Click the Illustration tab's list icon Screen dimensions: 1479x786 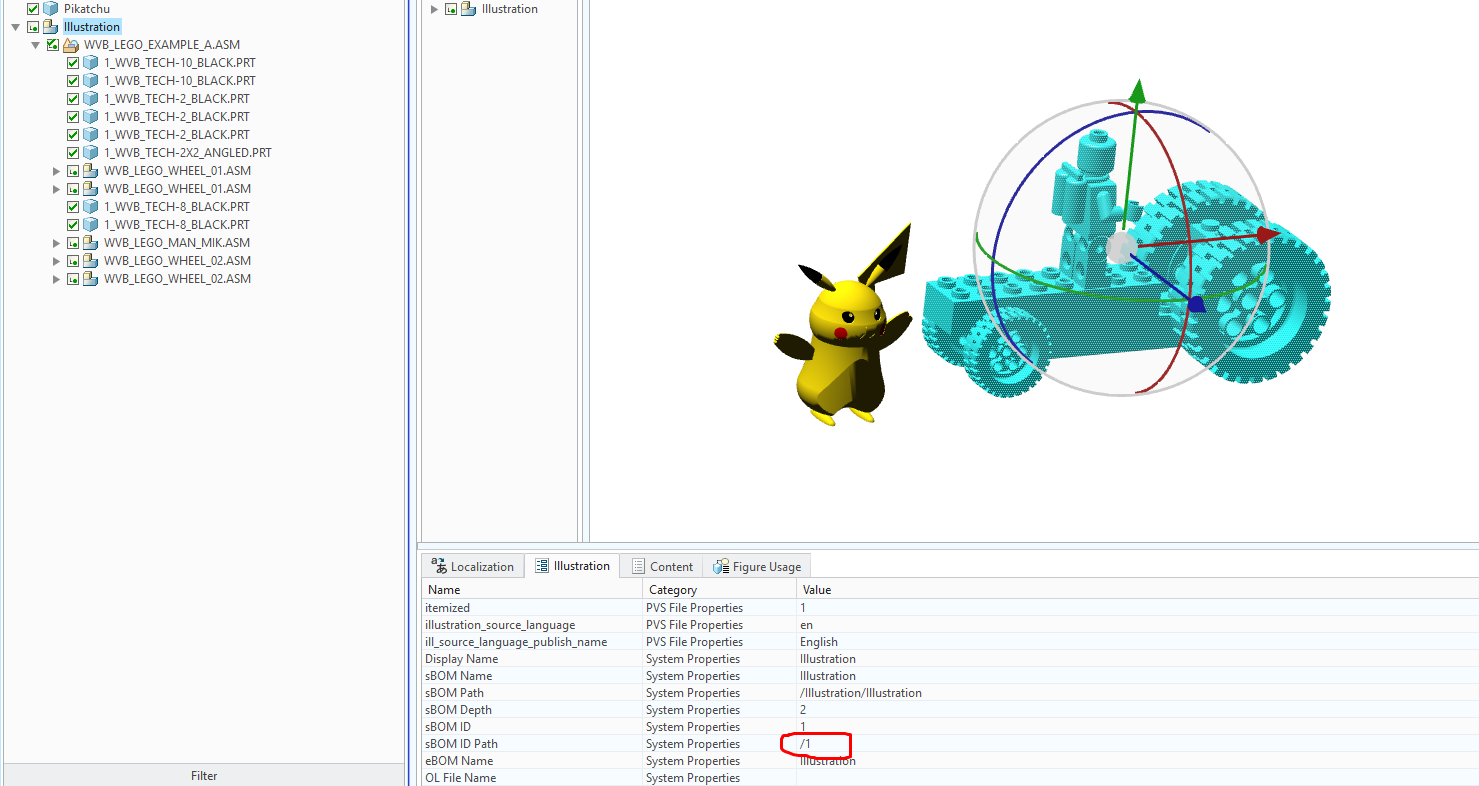(x=542, y=566)
